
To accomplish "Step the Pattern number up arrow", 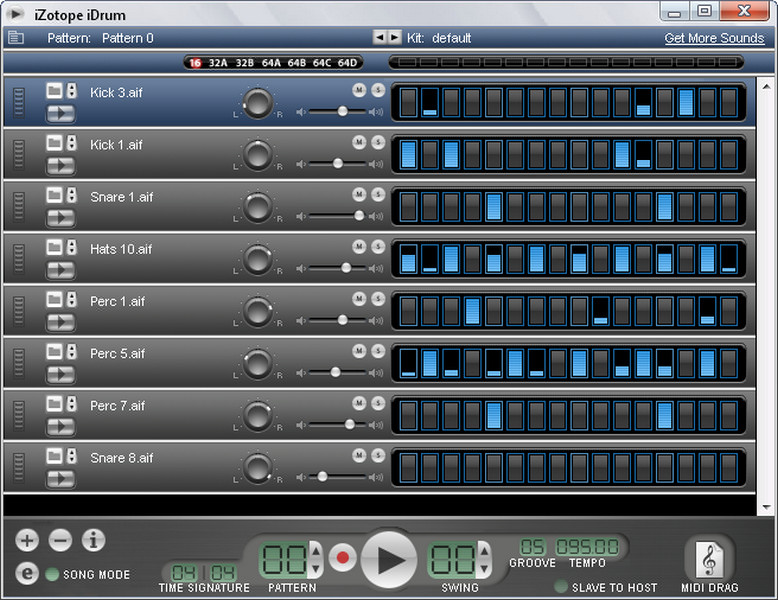I will tap(316, 549).
